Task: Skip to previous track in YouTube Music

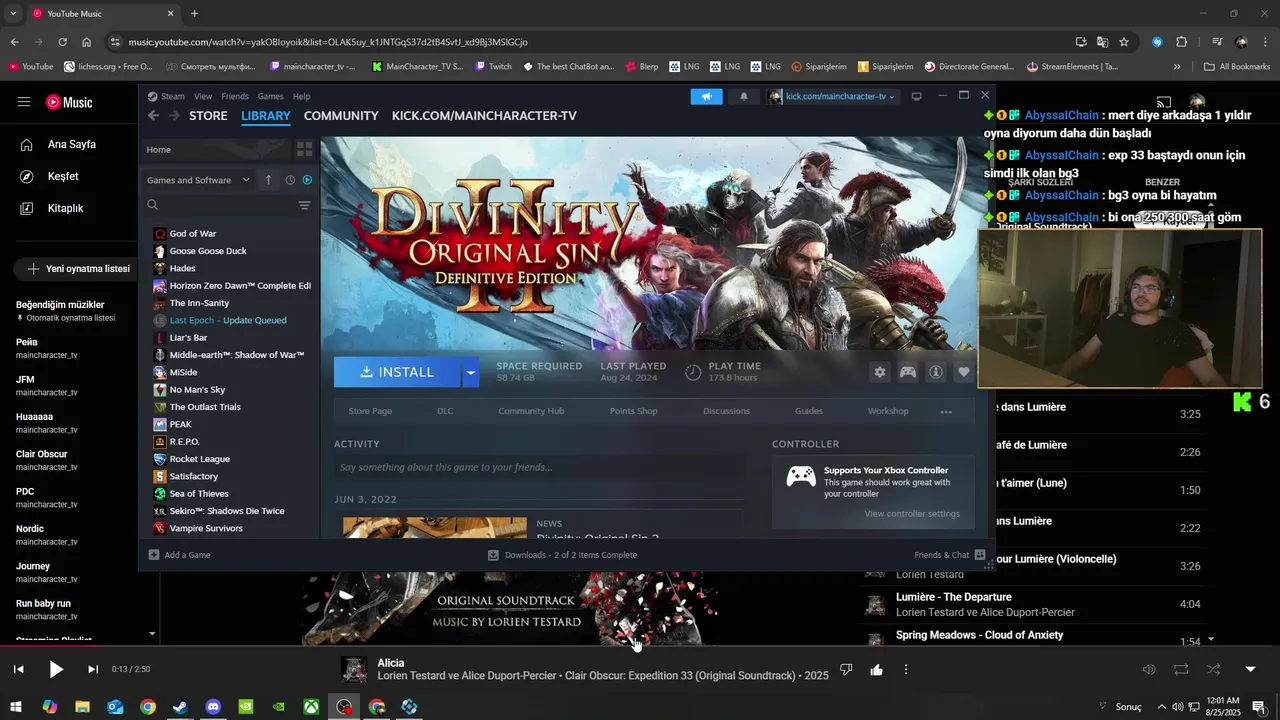Action: click(18, 669)
